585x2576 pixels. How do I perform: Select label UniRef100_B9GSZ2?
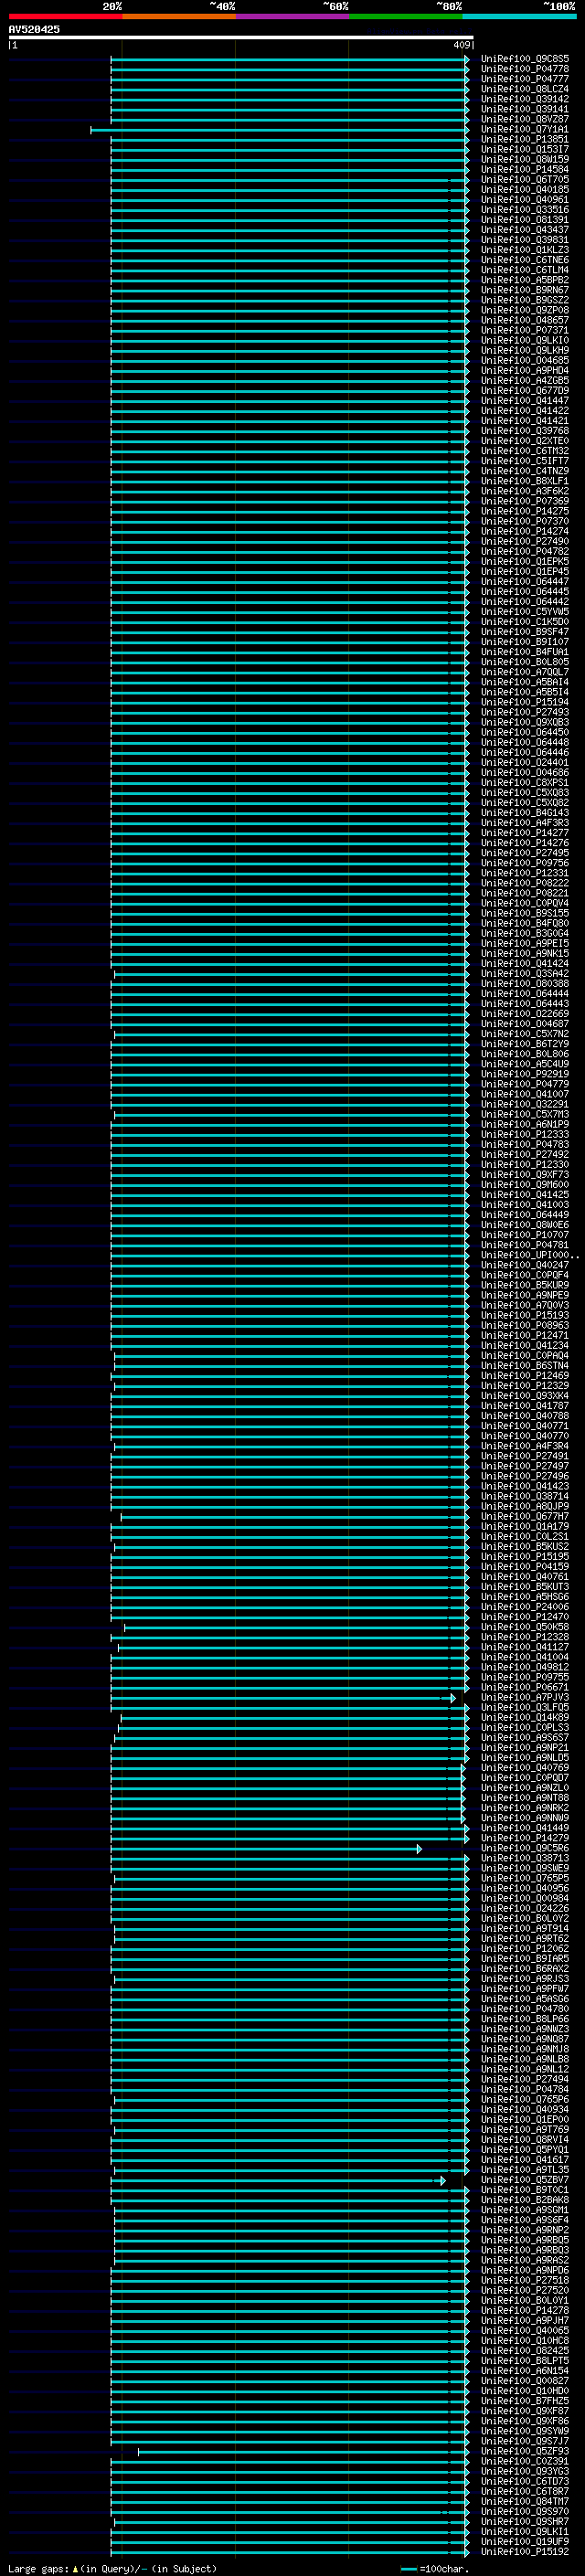click(524, 300)
